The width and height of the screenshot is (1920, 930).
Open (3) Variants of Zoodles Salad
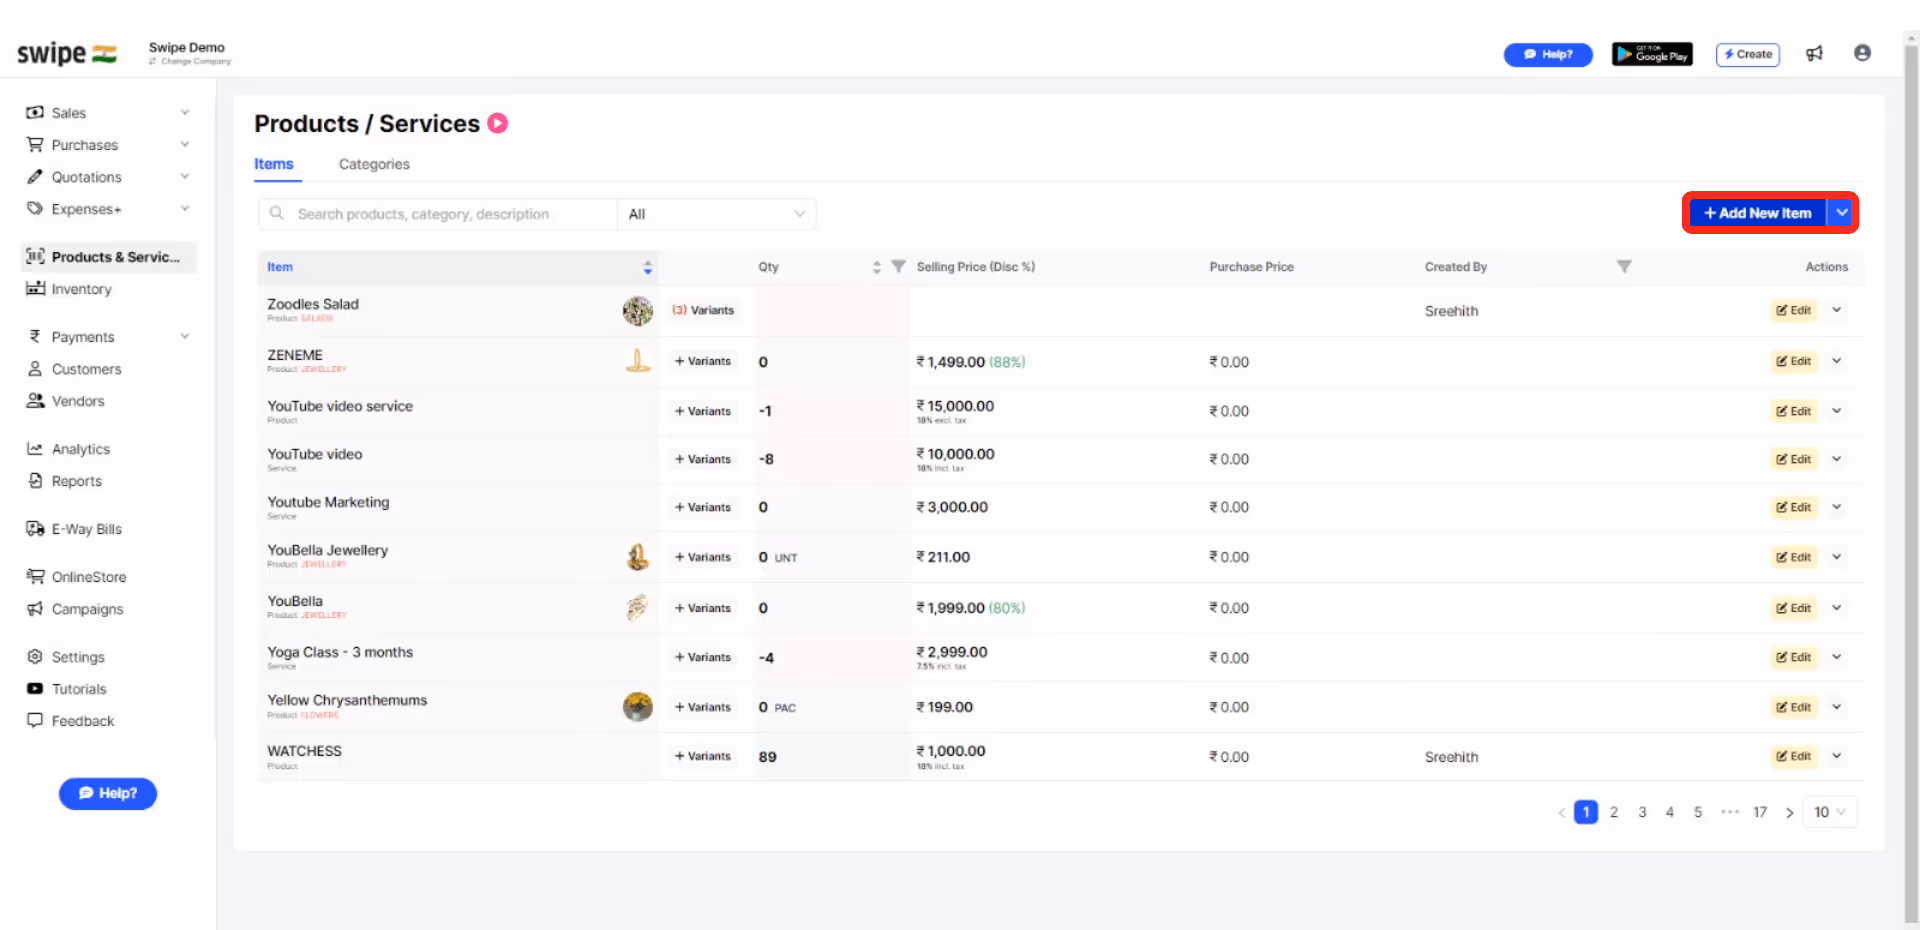click(703, 310)
